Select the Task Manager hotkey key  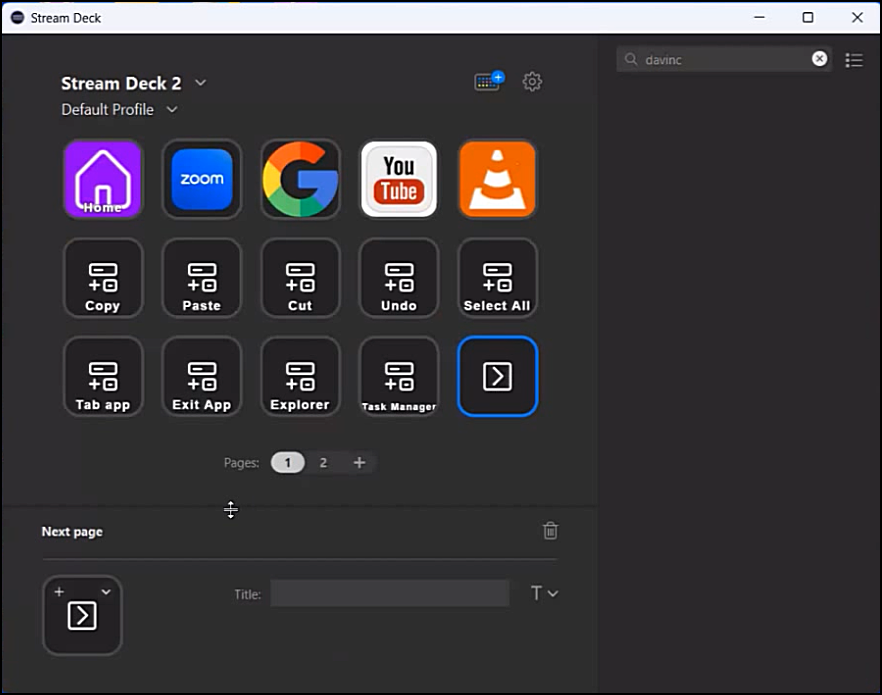[x=399, y=376]
